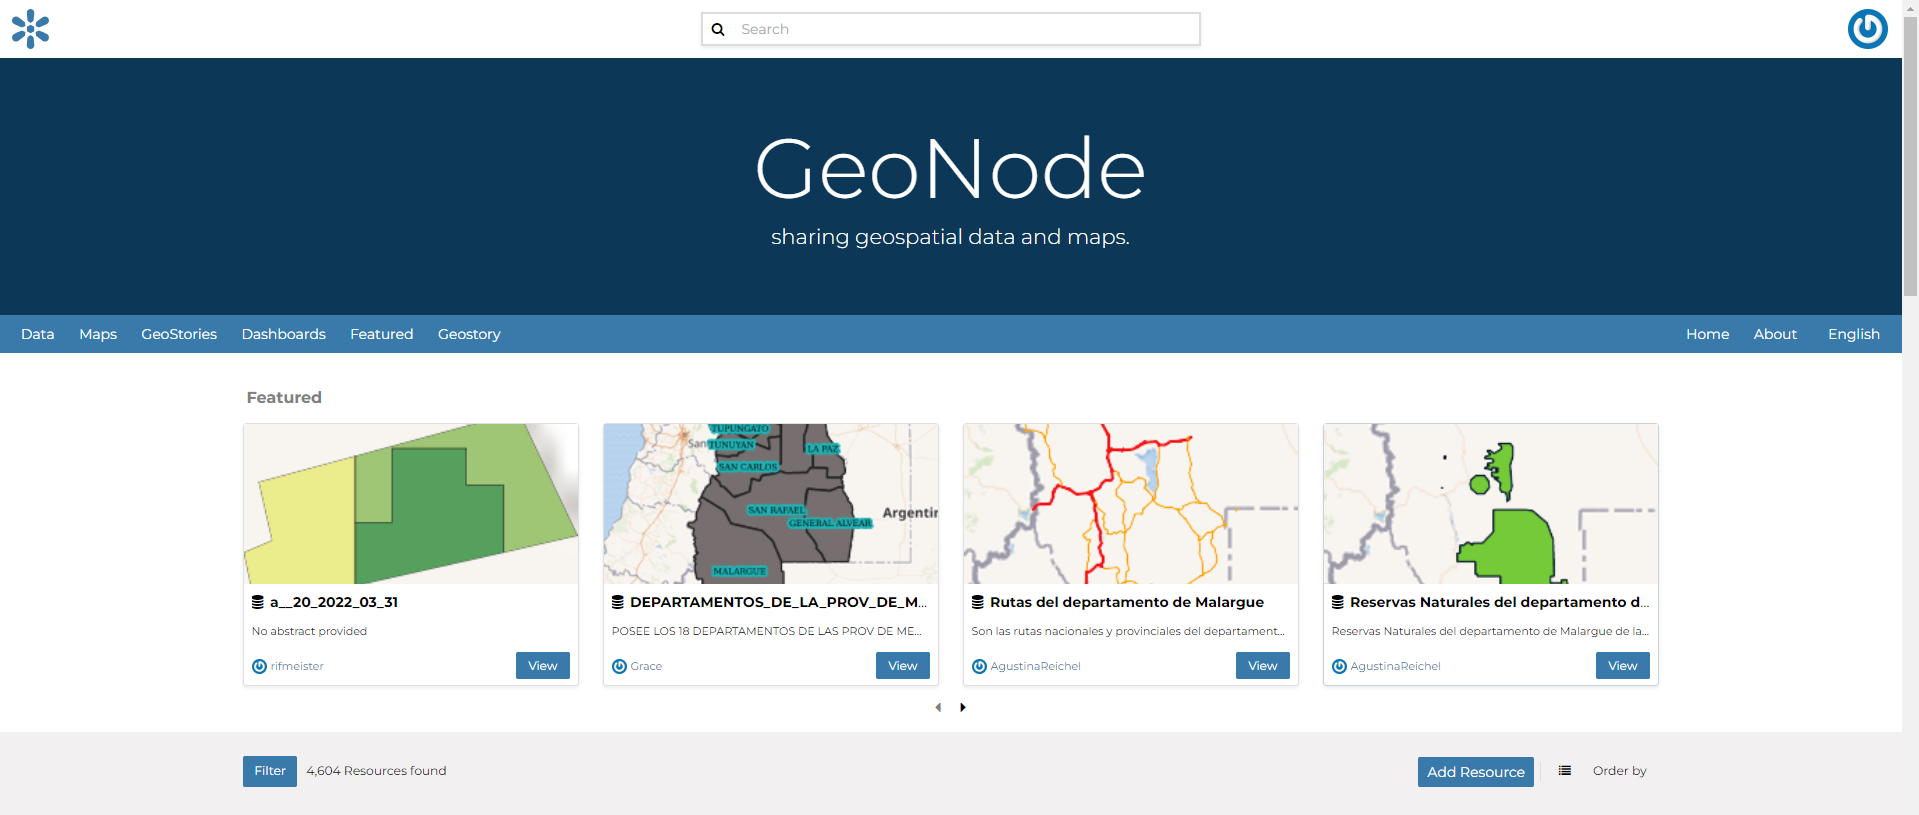This screenshot has height=815, width=1919.
Task: Open the a__20_2022_03_31 map thumbnail
Action: 411,504
